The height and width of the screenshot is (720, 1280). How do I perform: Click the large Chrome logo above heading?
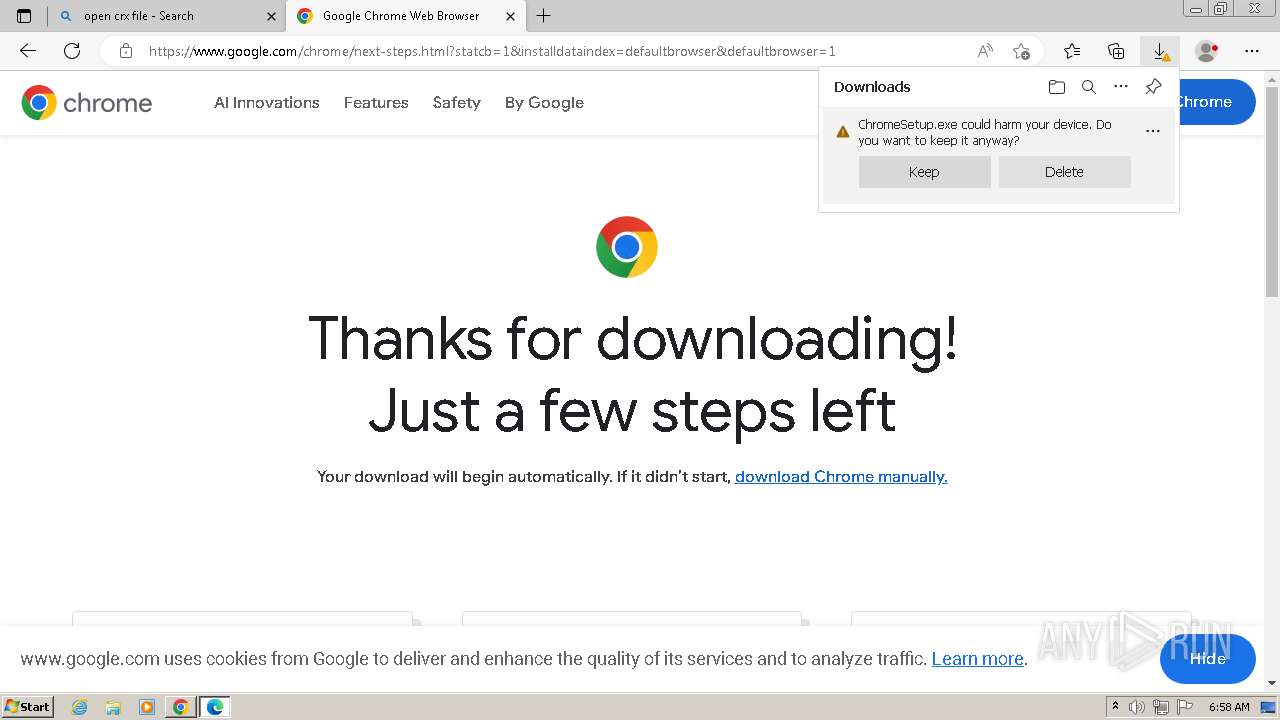(x=627, y=247)
